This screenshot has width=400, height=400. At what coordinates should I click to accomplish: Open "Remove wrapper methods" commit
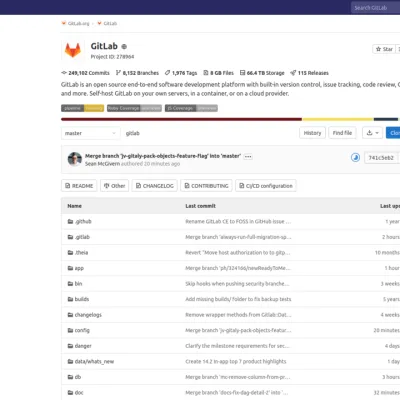pyautogui.click(x=238, y=315)
